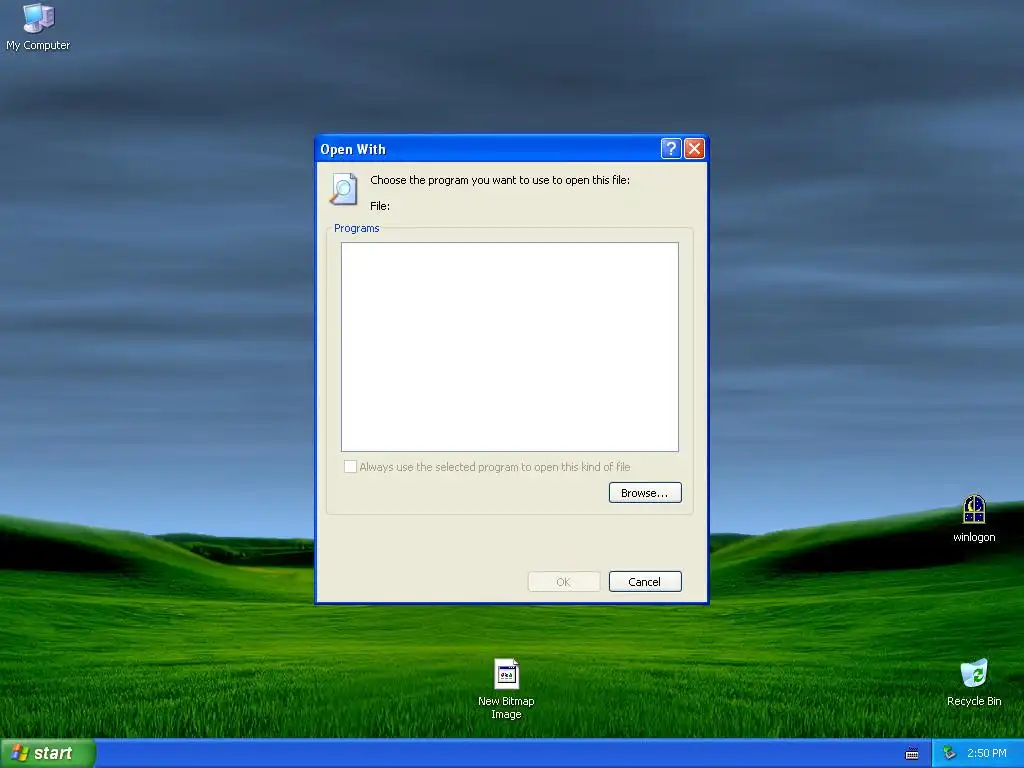The image size is (1024, 768).
Task: Select the Recycle Bin desktop icon
Action: tap(974, 682)
